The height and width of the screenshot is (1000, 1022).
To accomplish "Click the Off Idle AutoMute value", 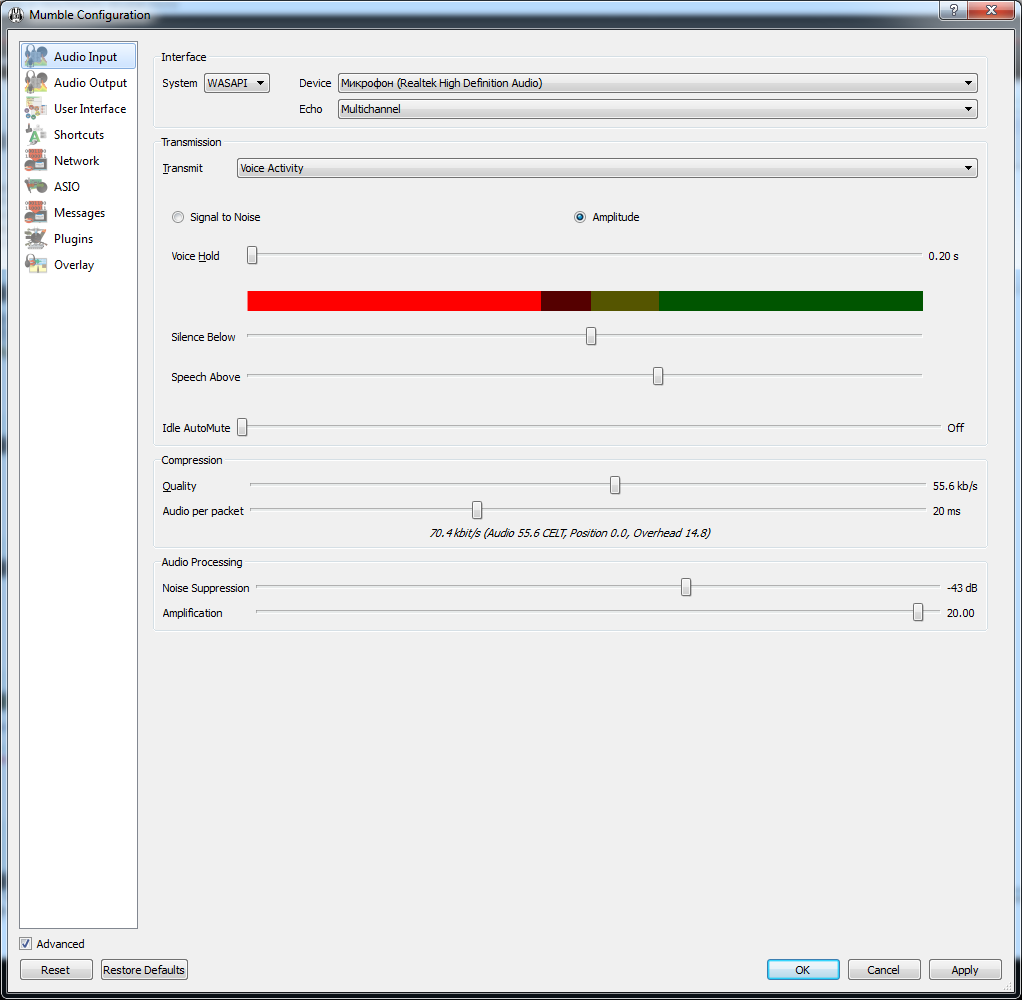I will [956, 428].
